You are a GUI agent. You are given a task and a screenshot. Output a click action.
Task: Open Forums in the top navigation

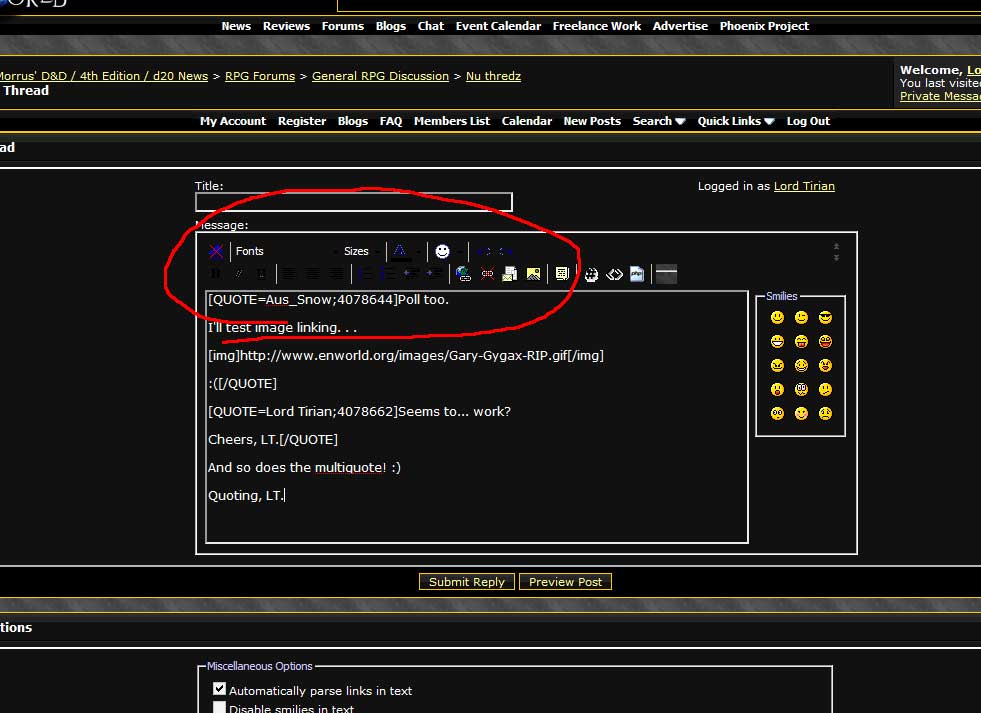tap(342, 26)
